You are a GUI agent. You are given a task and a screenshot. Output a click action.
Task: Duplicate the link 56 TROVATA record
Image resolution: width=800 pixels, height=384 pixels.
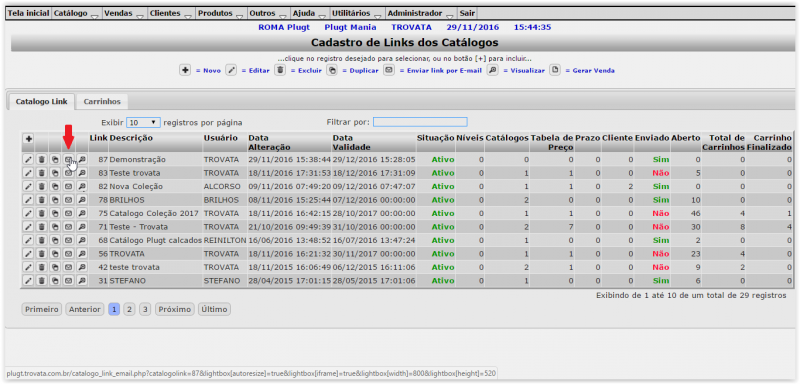point(55,253)
